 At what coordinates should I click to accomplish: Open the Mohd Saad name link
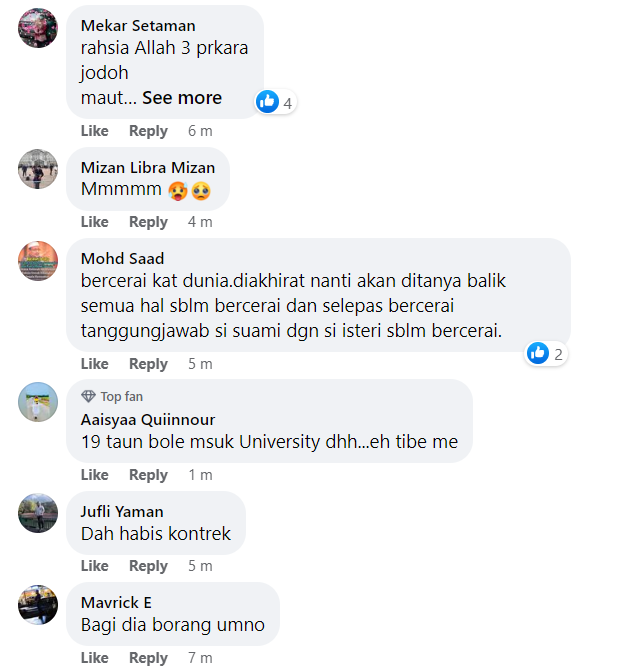pos(122,259)
